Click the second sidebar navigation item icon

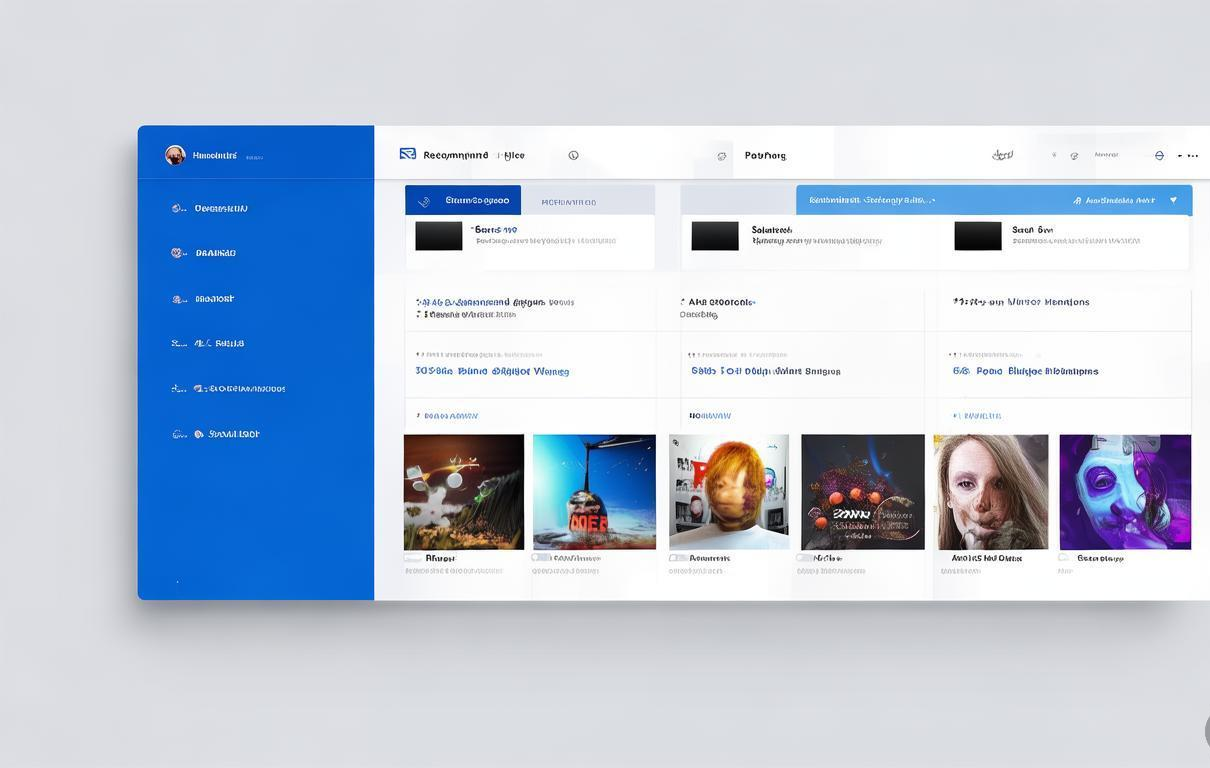[x=178, y=253]
